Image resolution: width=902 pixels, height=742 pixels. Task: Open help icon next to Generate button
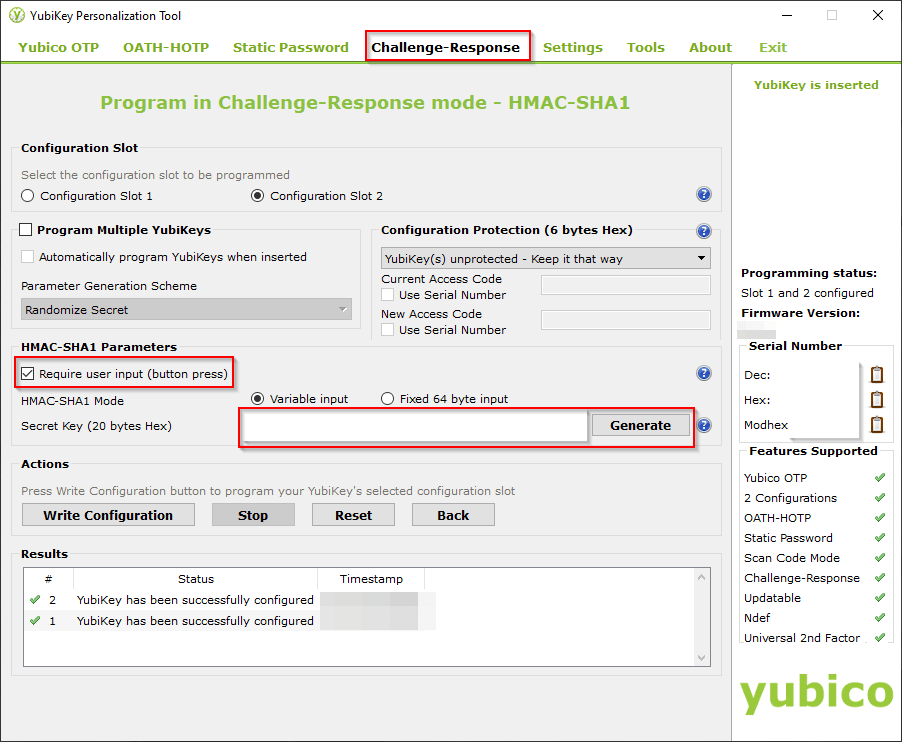(x=704, y=426)
